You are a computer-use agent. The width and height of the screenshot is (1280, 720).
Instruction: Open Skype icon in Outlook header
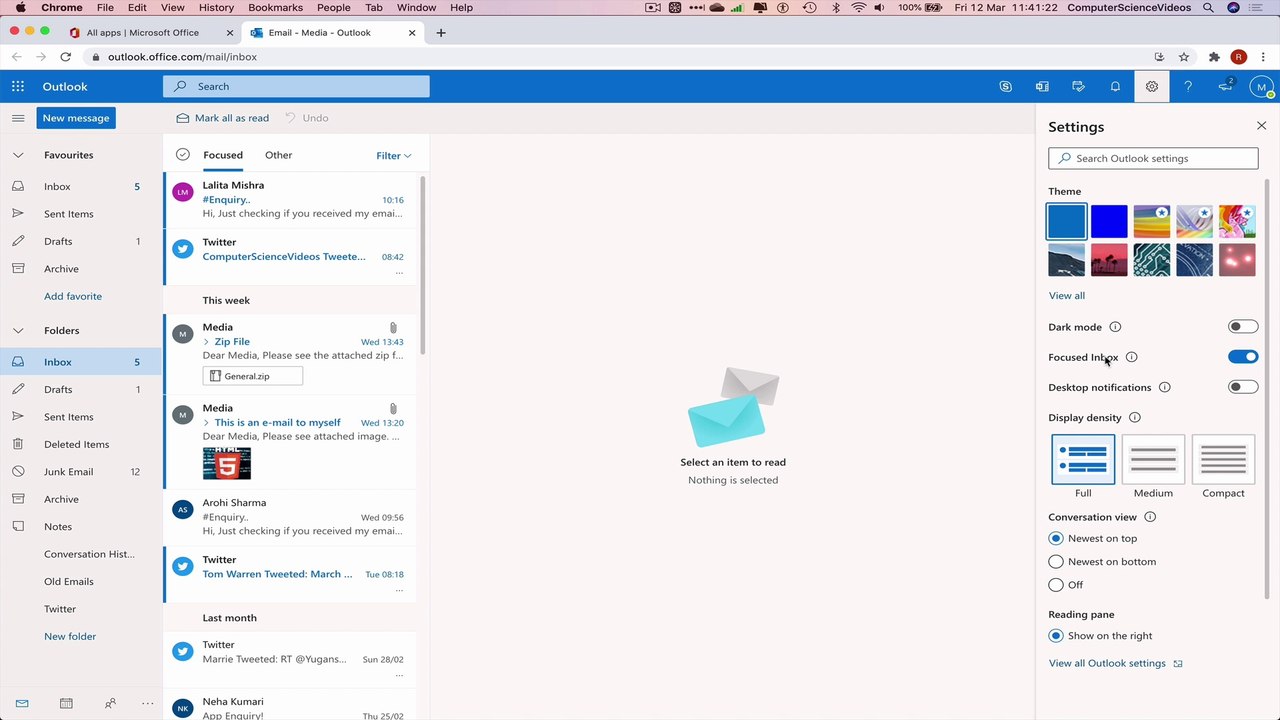point(1006,87)
